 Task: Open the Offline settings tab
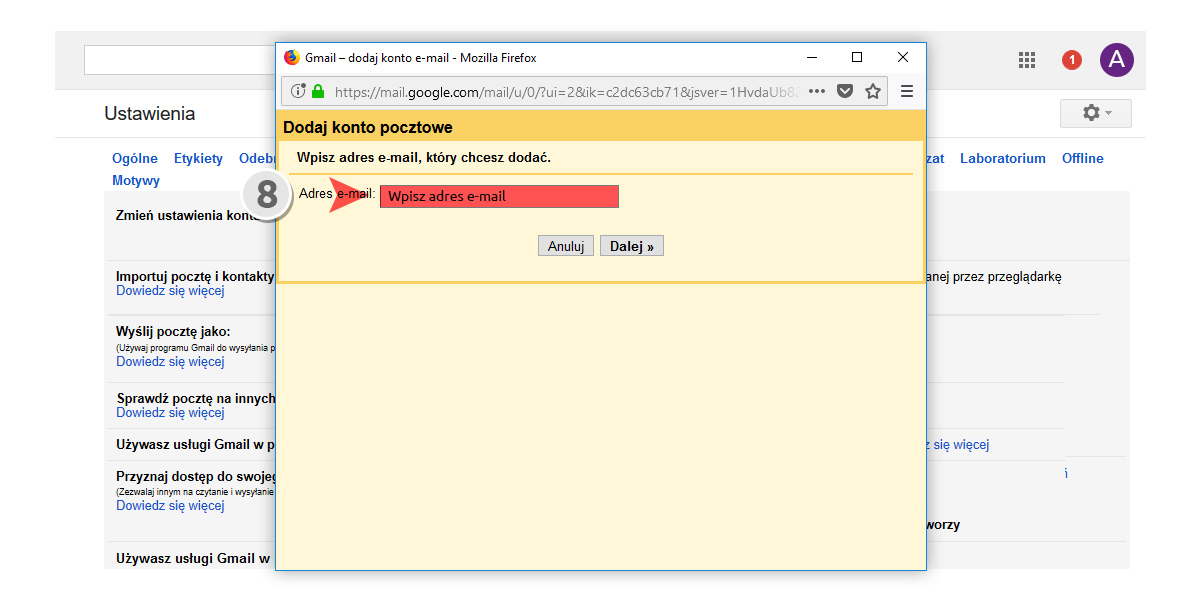point(1083,159)
